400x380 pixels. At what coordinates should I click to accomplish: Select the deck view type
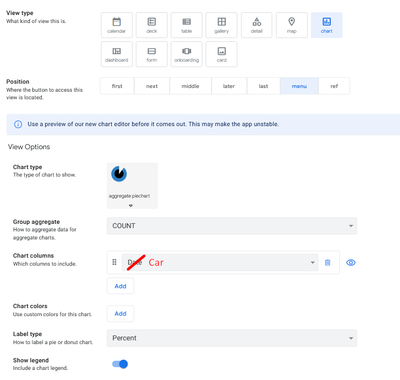152,25
